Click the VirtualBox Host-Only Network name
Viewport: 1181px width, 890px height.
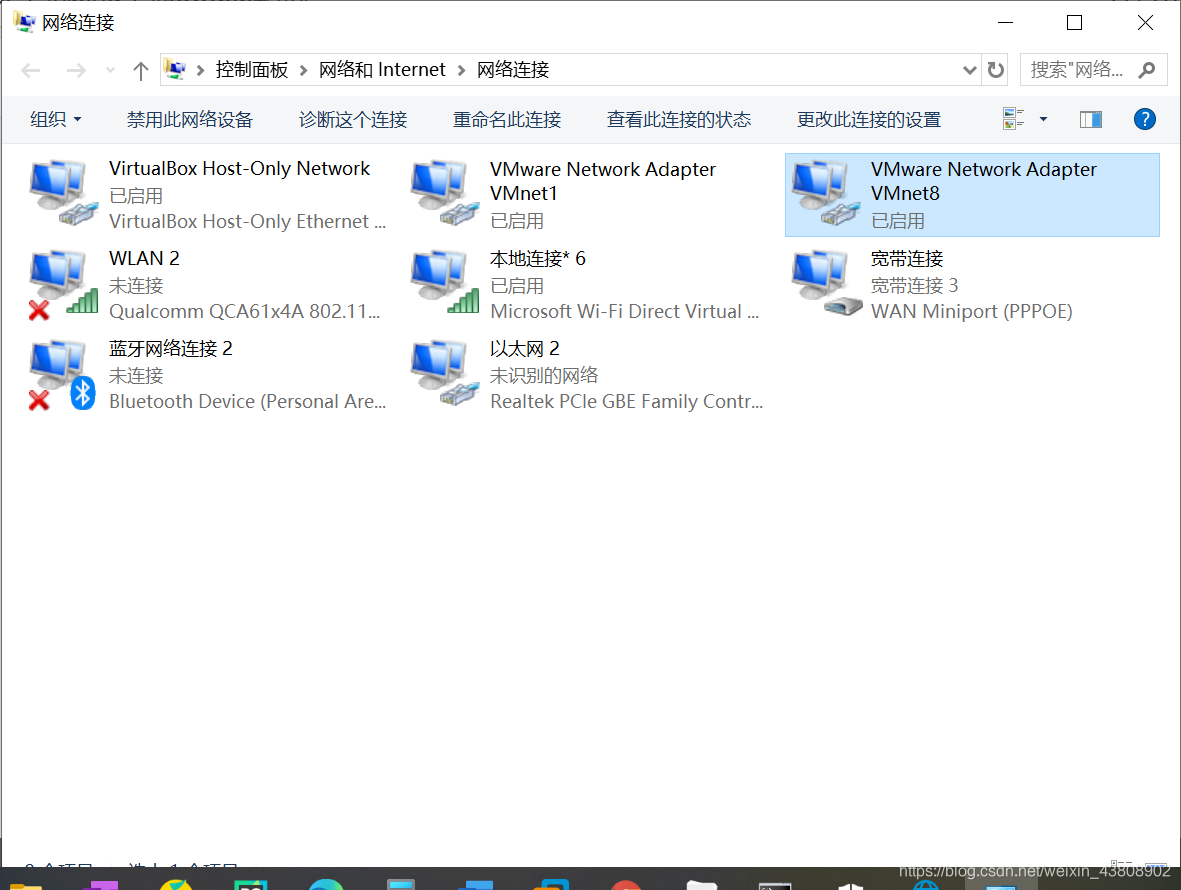240,169
